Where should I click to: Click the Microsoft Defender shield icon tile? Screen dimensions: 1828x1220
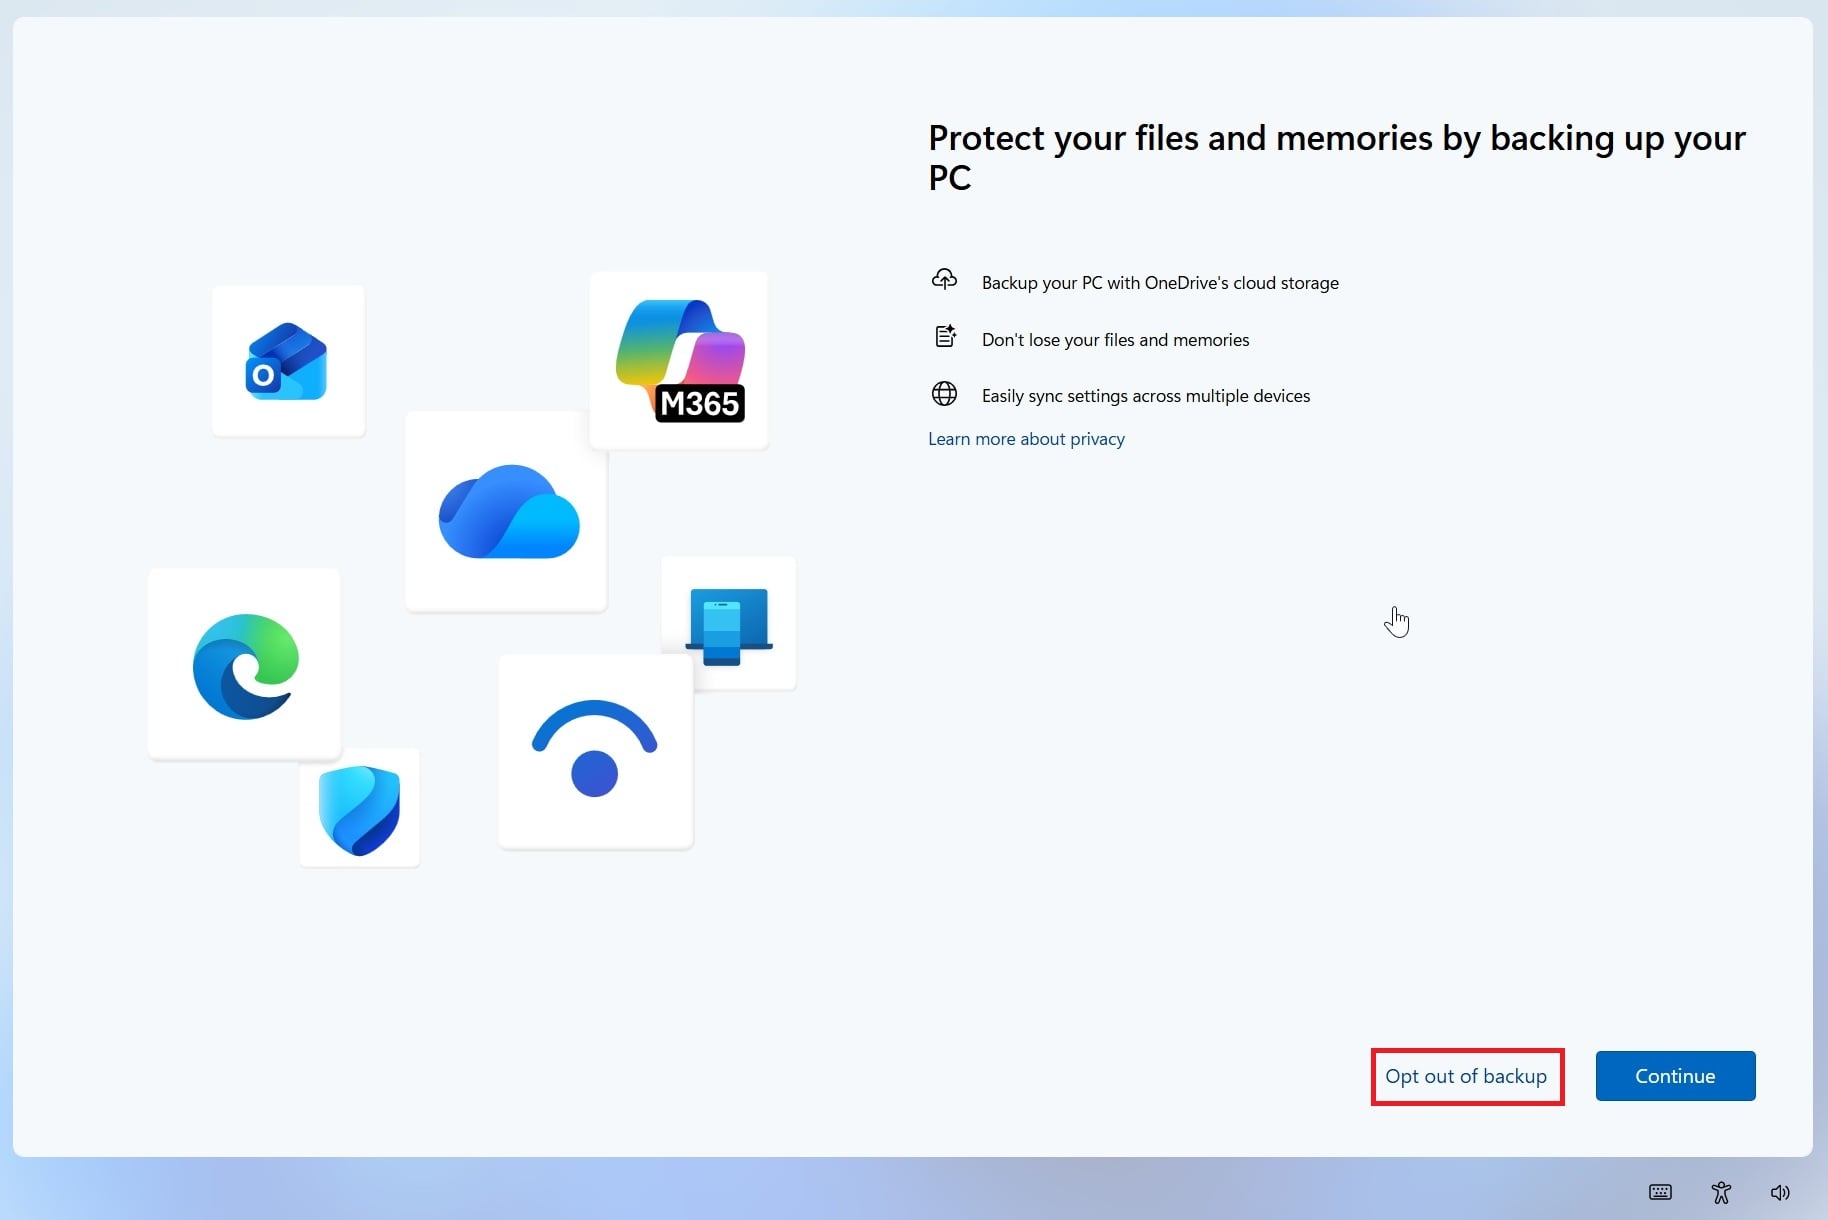[359, 809]
